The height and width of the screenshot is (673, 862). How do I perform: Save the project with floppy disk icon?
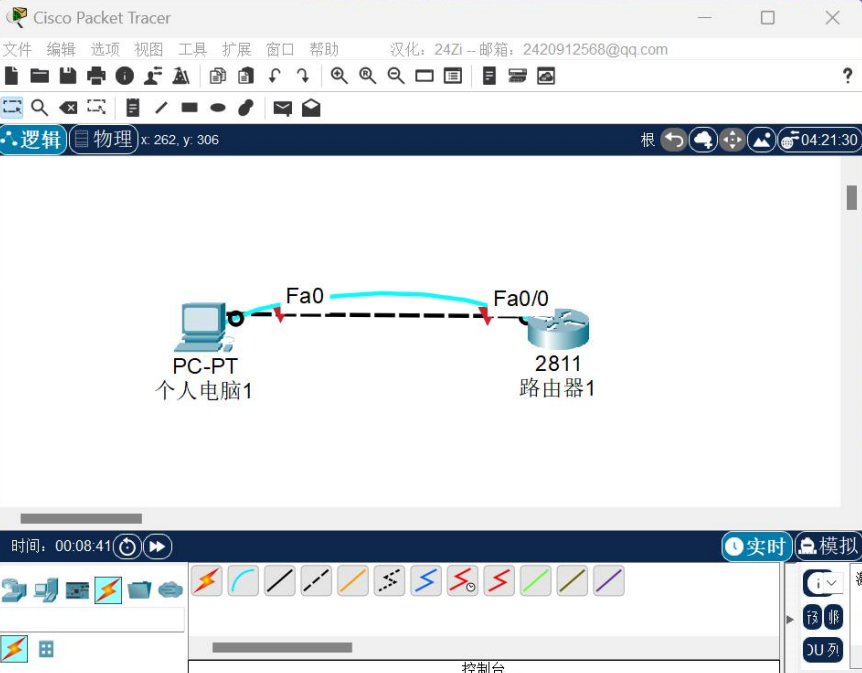pyautogui.click(x=68, y=76)
